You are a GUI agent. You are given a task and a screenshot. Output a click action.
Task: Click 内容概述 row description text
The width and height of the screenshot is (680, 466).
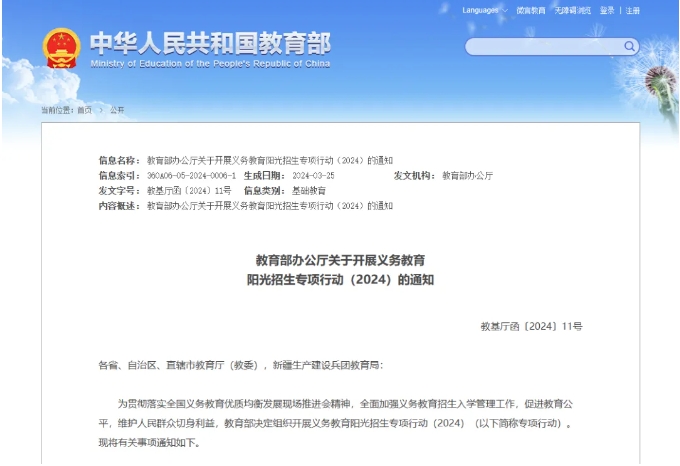click(x=270, y=206)
